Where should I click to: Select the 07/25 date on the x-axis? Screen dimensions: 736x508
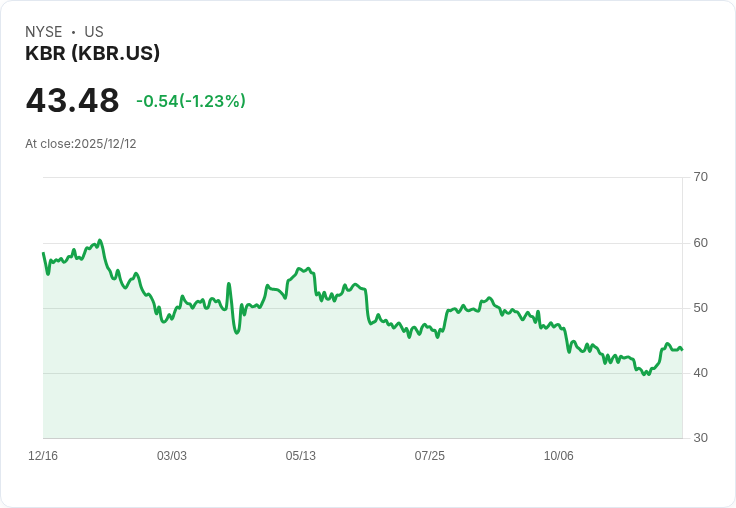[430, 456]
